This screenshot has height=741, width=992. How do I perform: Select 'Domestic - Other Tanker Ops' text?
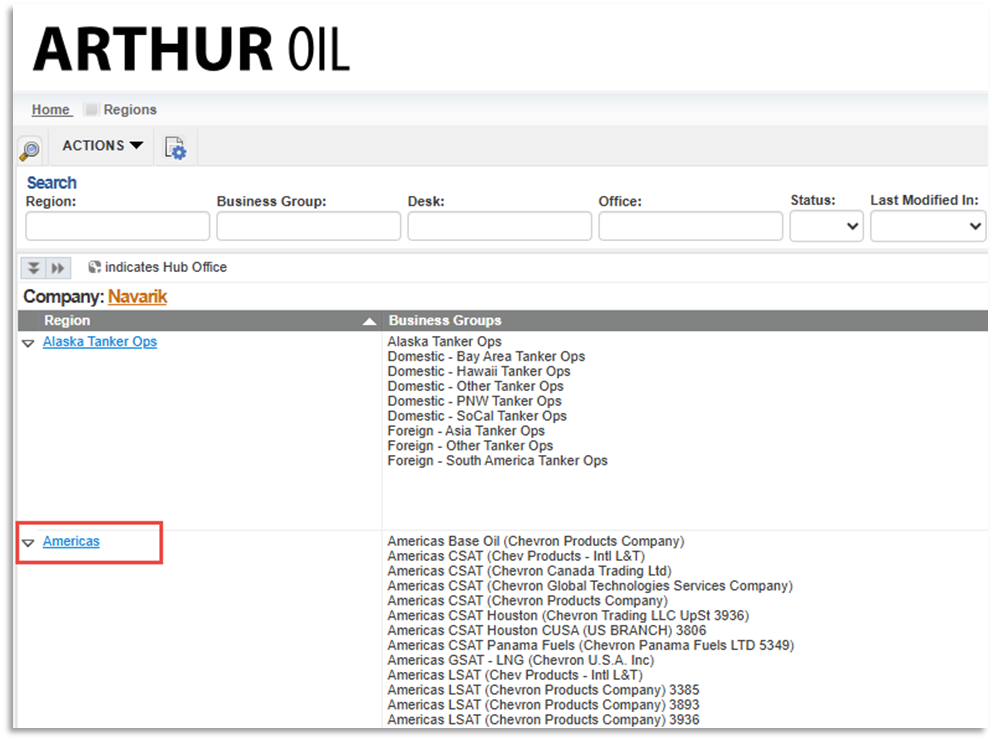(x=475, y=387)
